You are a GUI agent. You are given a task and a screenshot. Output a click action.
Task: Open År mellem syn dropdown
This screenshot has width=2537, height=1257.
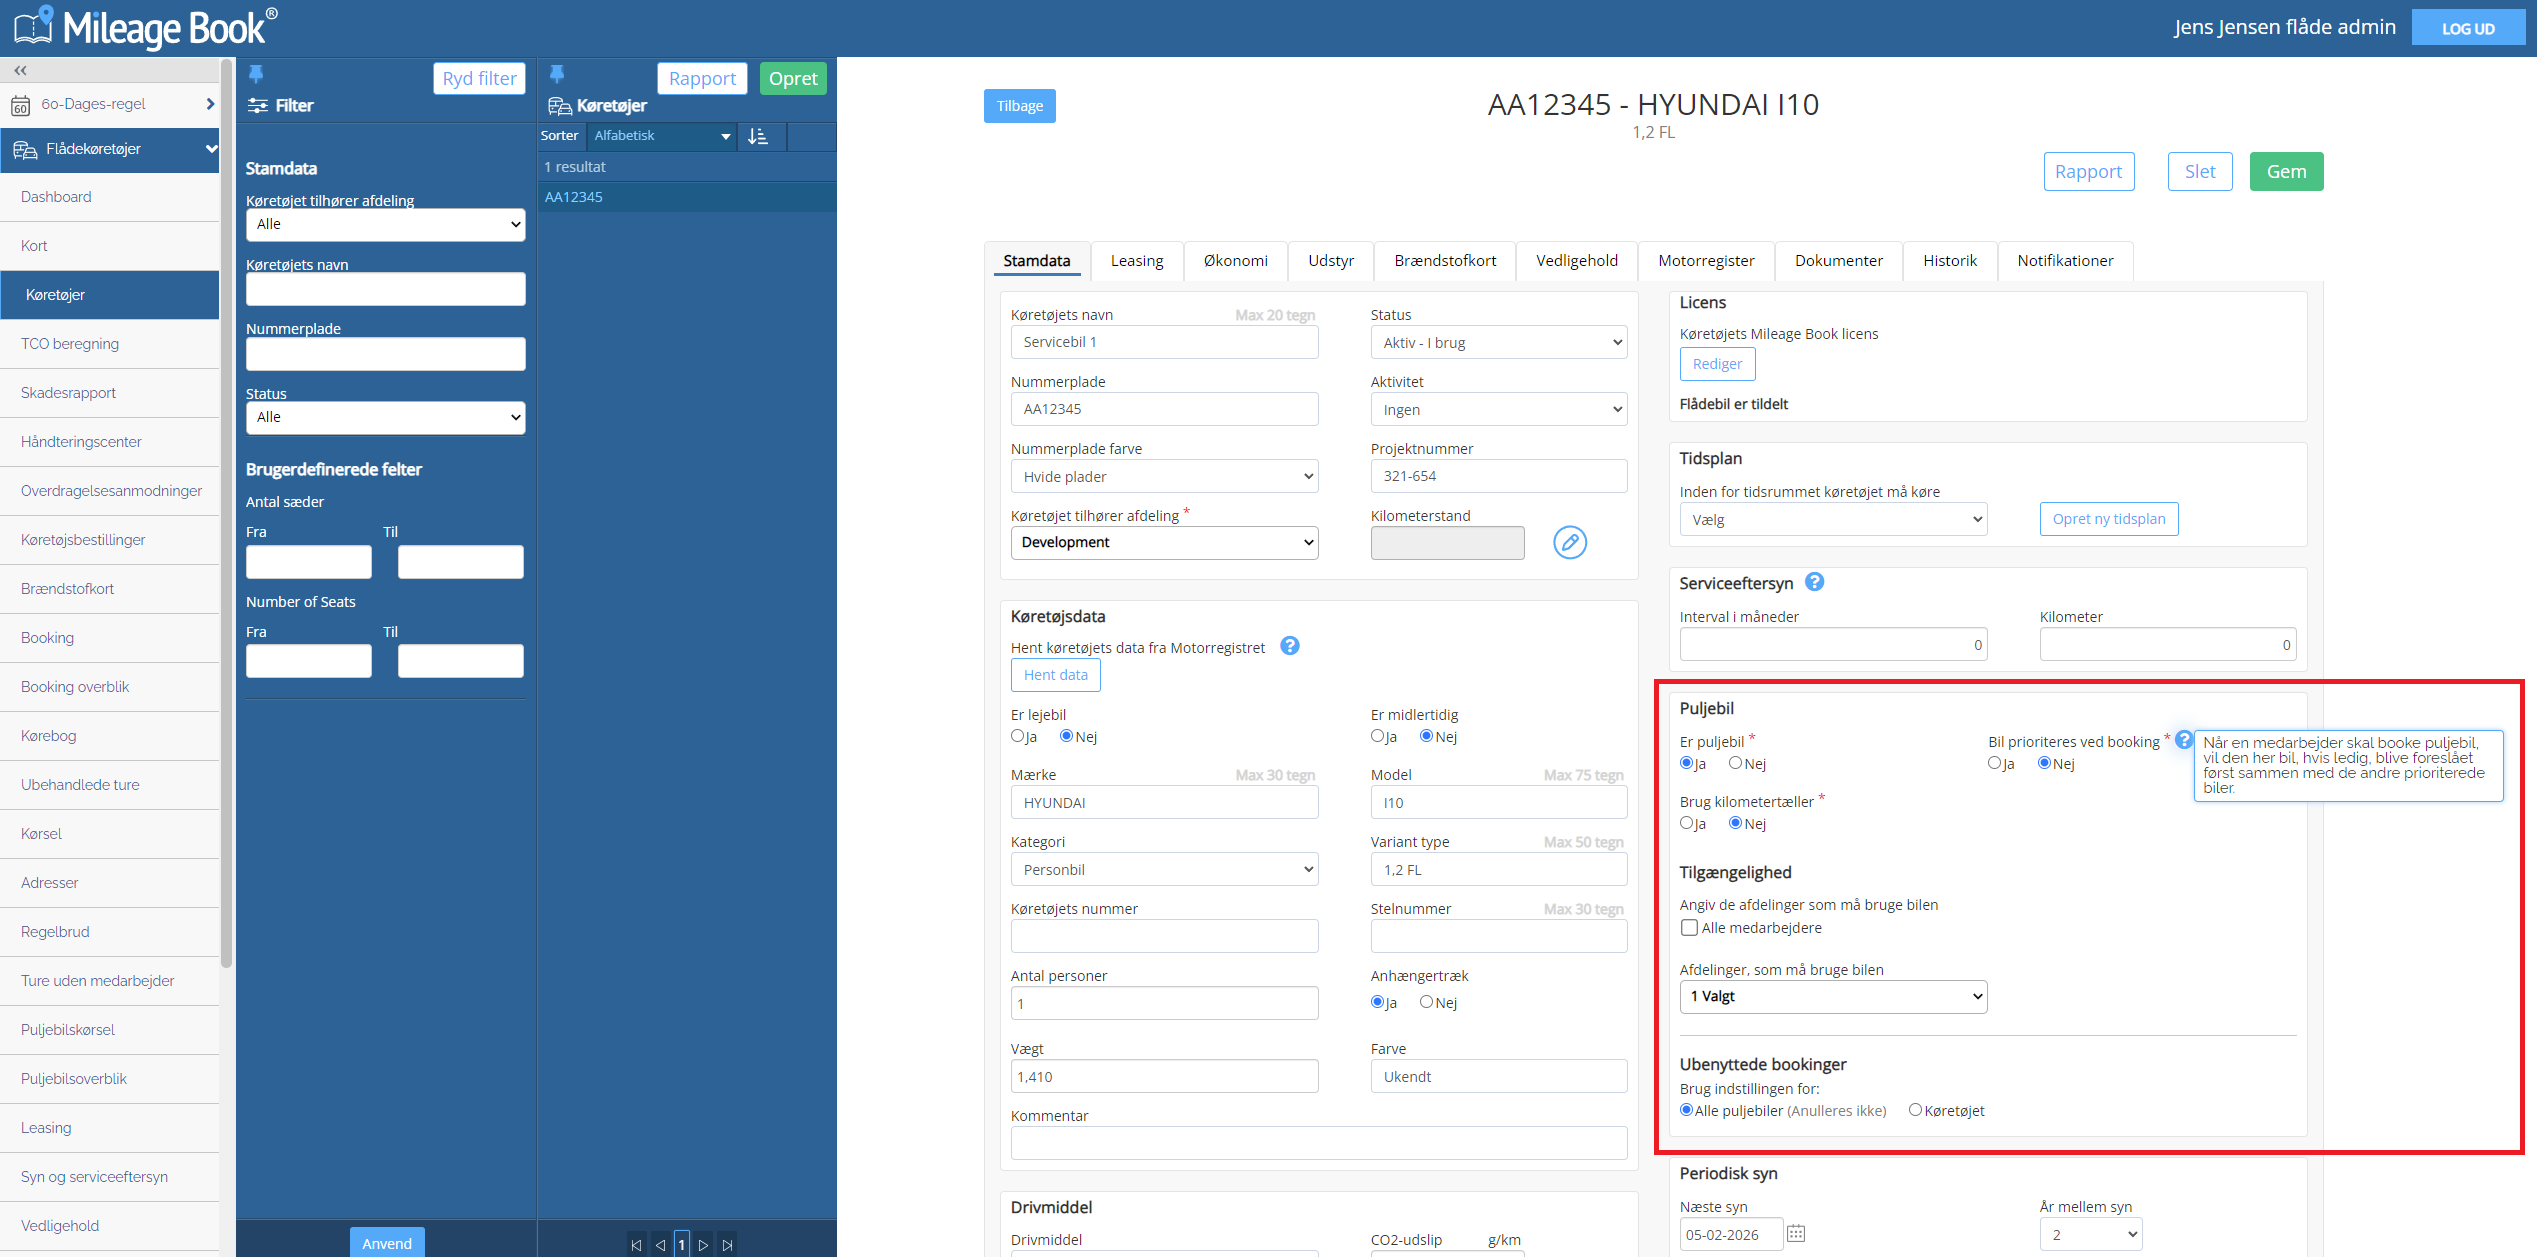click(2091, 1234)
